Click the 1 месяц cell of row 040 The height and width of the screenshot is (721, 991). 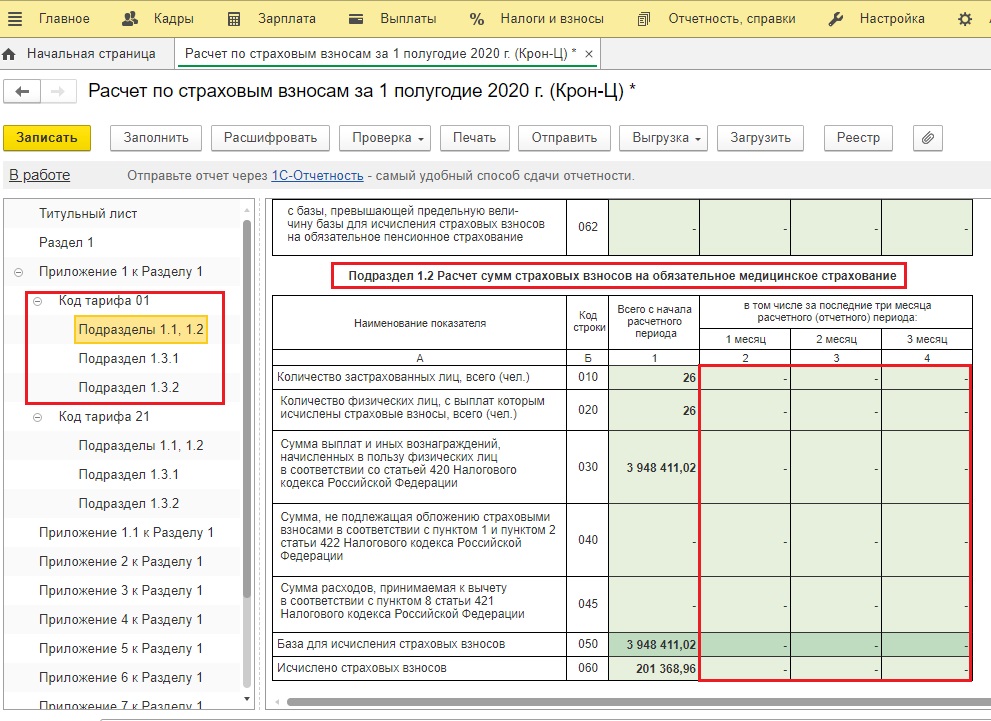[x=745, y=540]
